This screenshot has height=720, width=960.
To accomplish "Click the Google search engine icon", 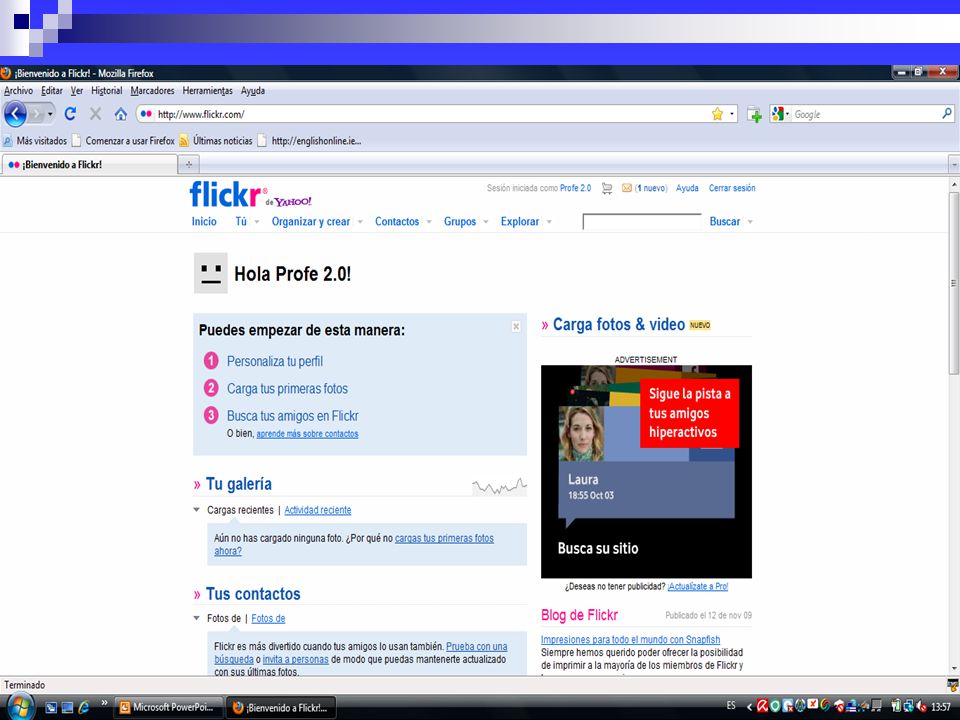I will 778,114.
